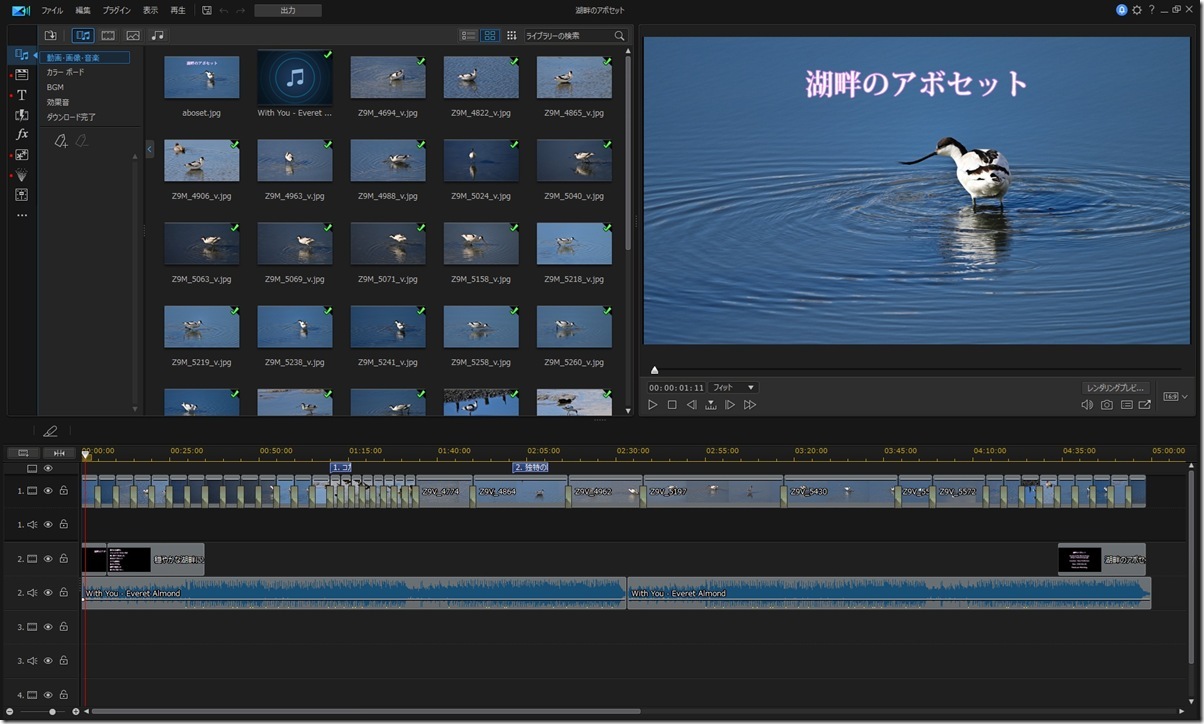
Task: Open the Title room
Action: coord(21,94)
